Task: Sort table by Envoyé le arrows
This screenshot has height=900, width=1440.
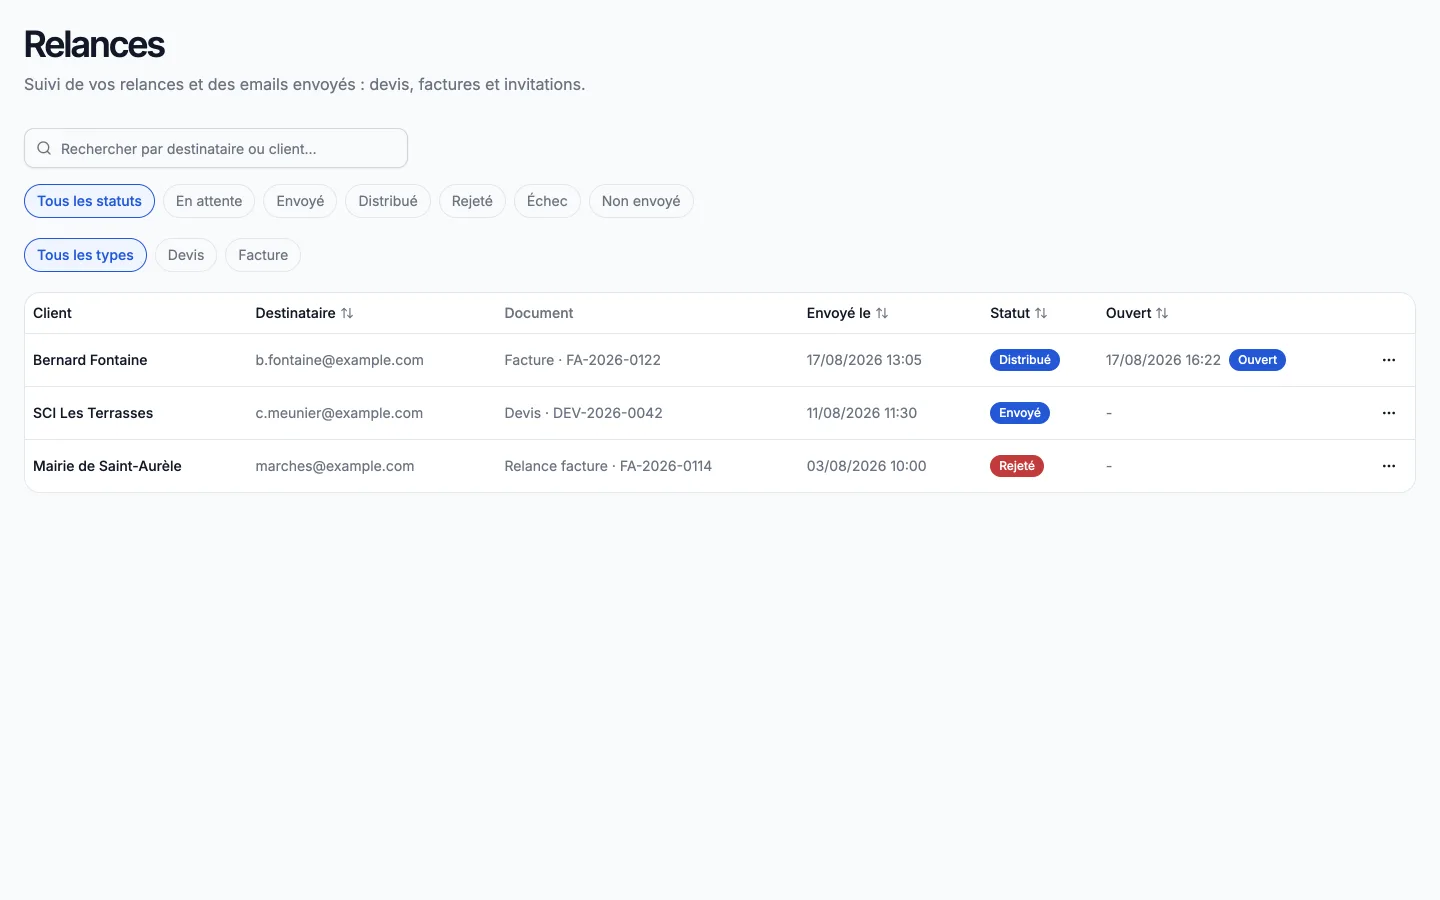Action: [882, 313]
